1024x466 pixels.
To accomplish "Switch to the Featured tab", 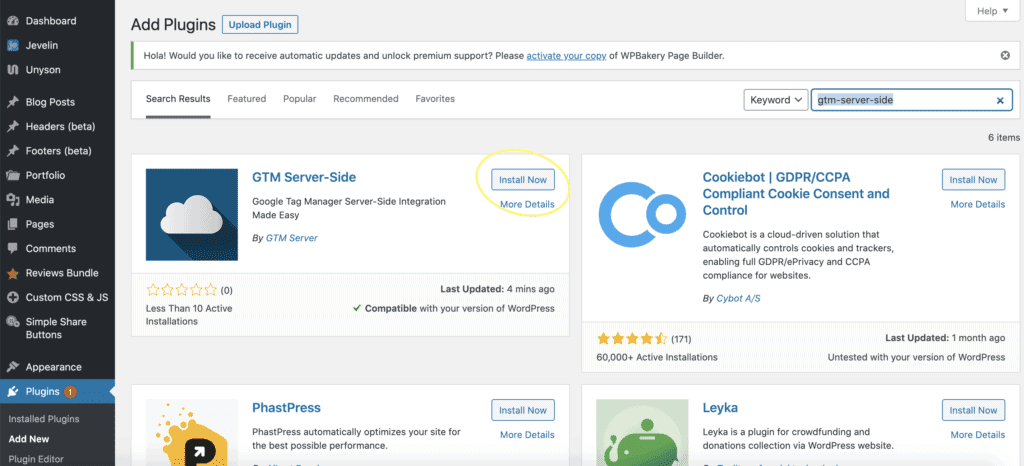I will (246, 99).
